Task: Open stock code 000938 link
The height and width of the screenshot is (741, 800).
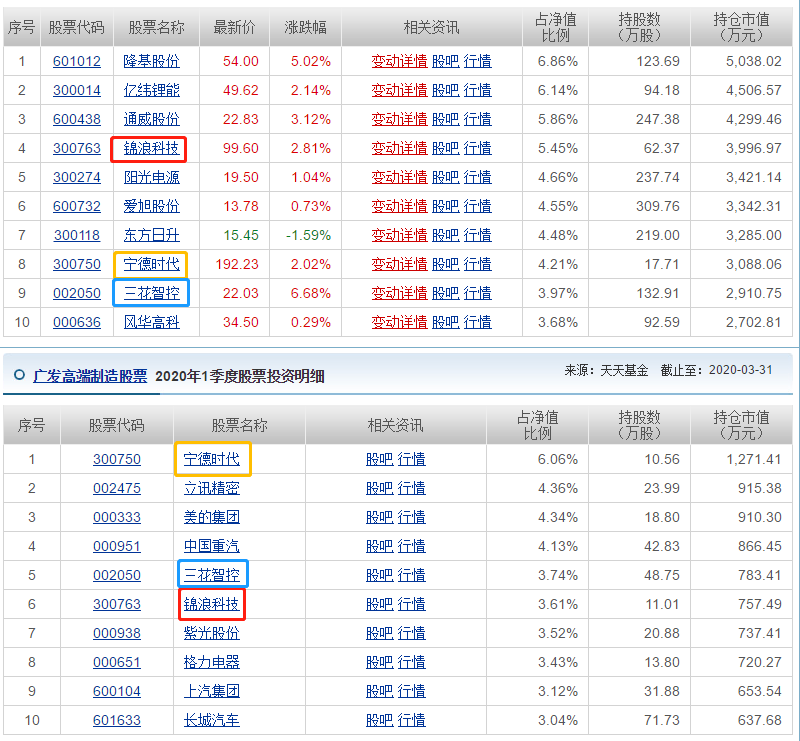Action: click(x=116, y=634)
